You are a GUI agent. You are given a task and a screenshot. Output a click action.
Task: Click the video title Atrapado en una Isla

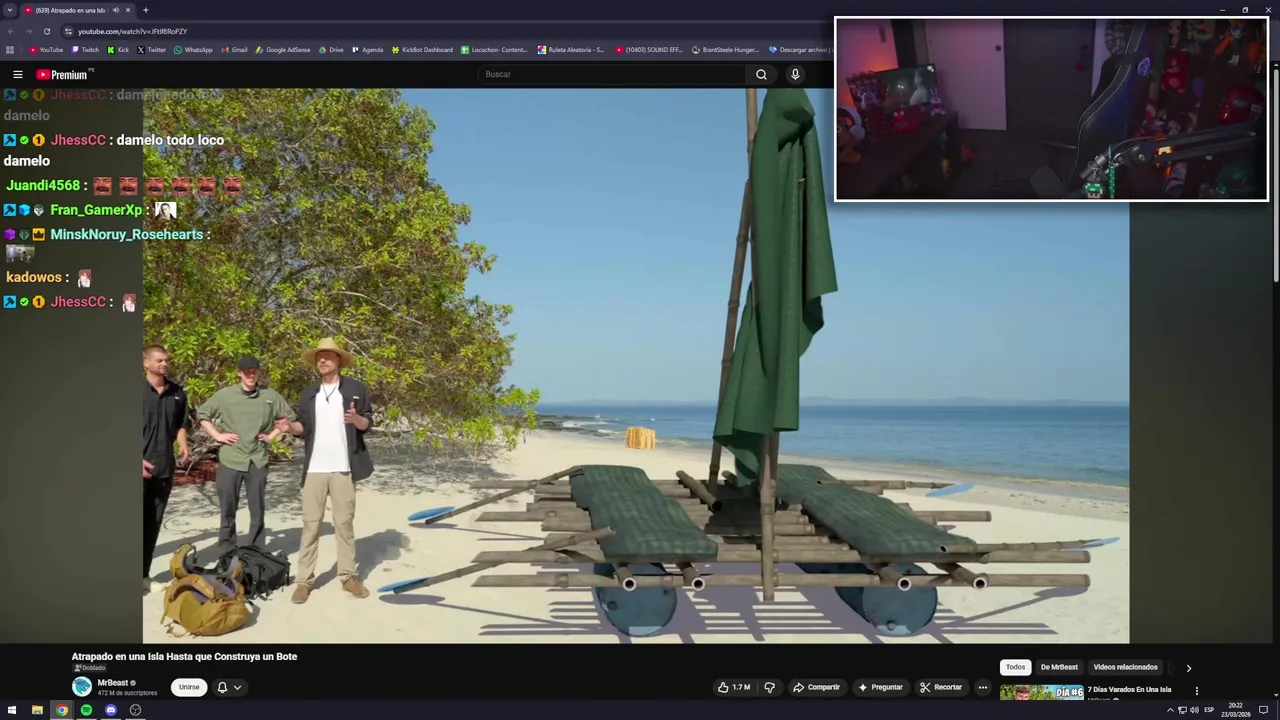pyautogui.click(x=184, y=657)
